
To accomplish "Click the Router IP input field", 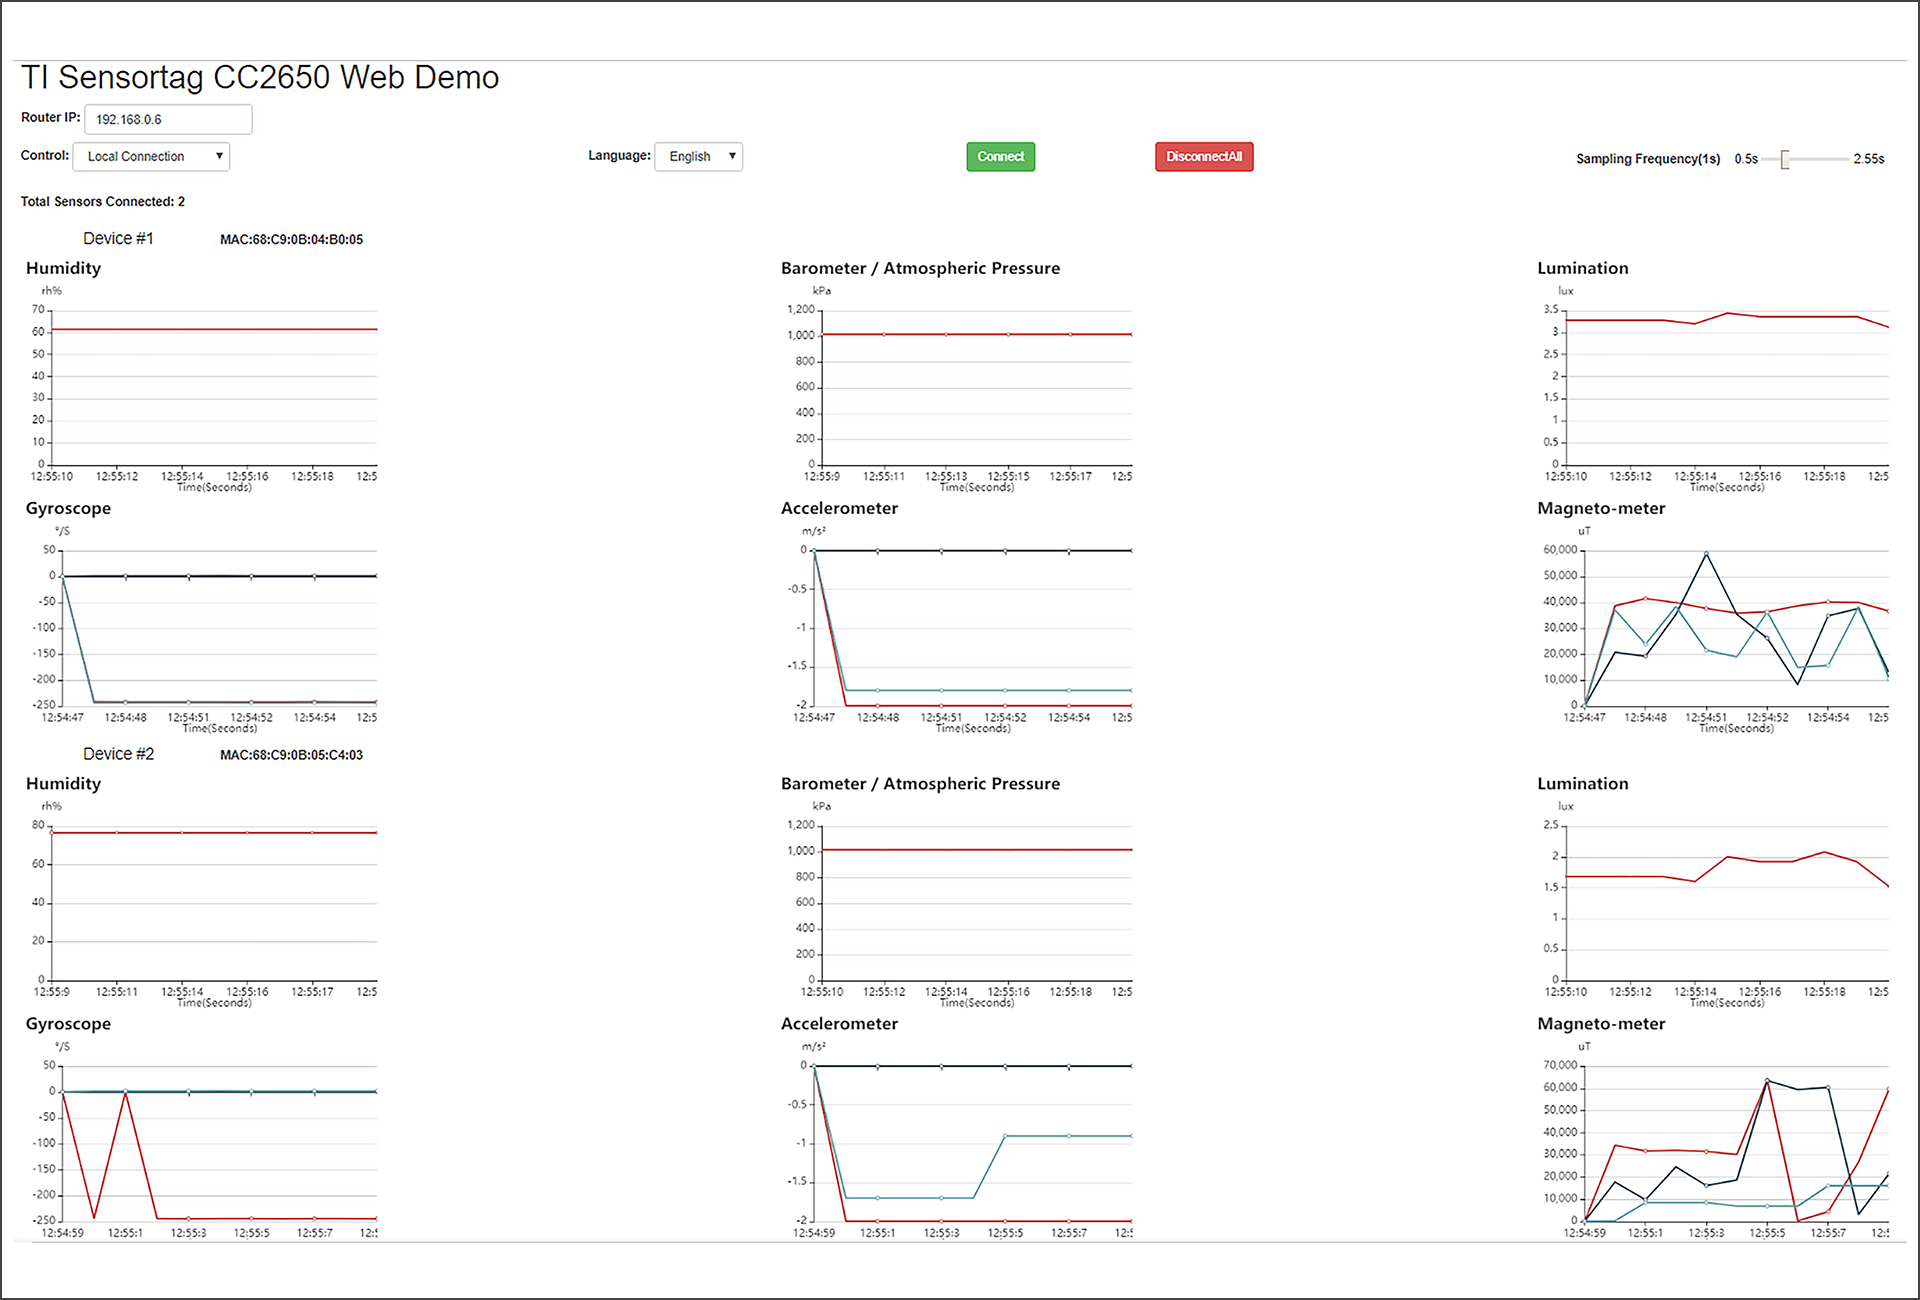I will pos(168,119).
